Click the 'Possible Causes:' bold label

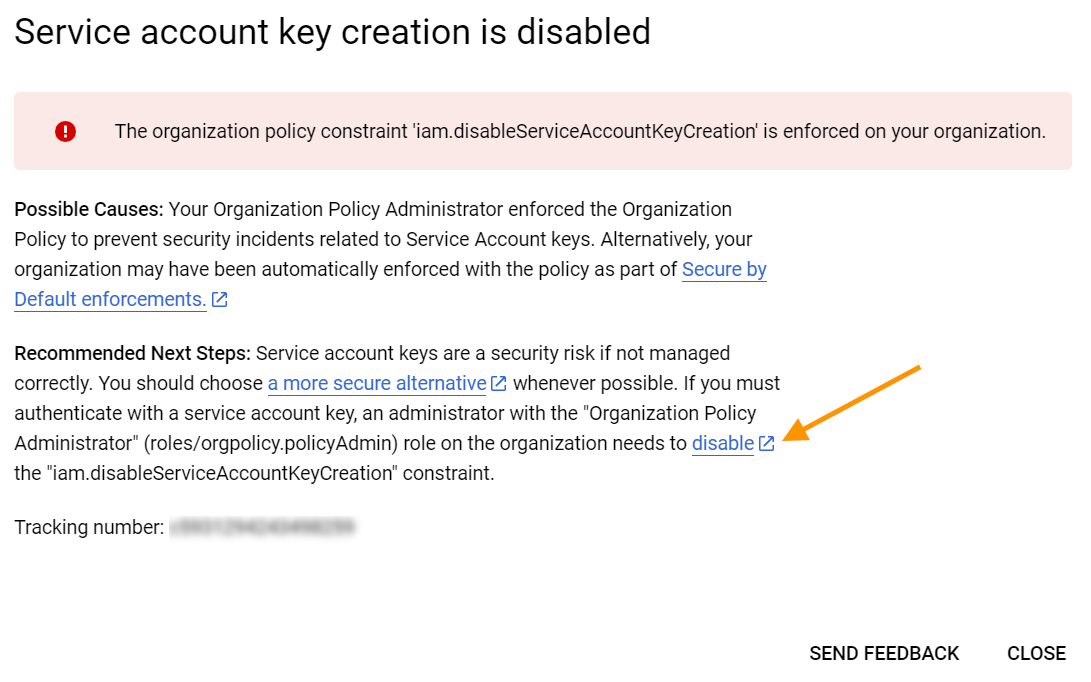click(89, 209)
